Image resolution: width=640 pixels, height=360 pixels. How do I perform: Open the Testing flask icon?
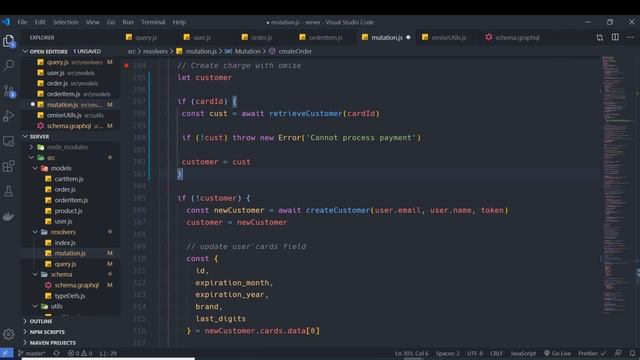(x=9, y=191)
